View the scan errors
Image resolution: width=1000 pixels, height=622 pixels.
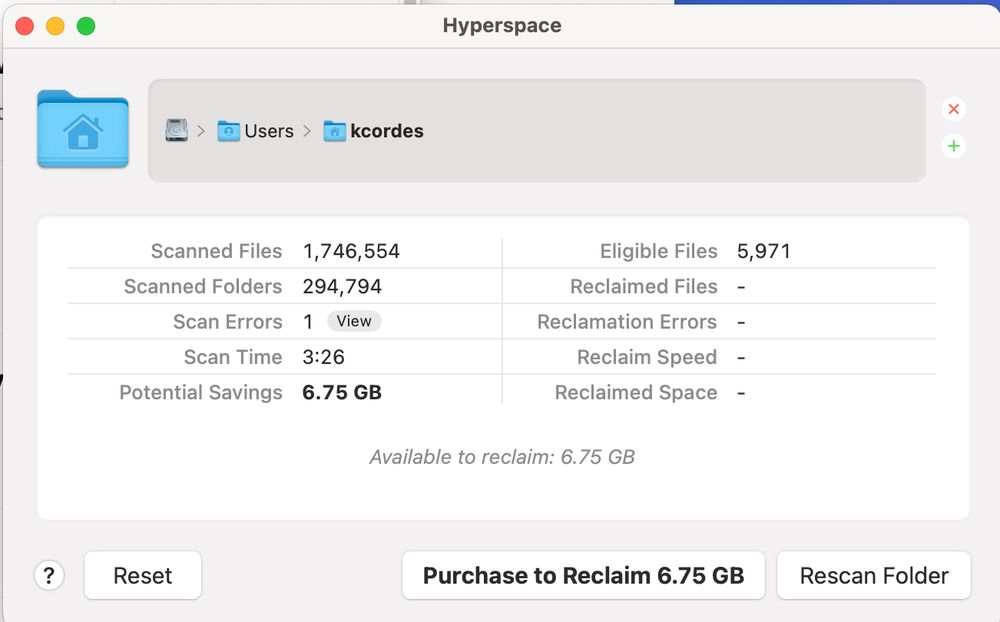pyautogui.click(x=354, y=321)
